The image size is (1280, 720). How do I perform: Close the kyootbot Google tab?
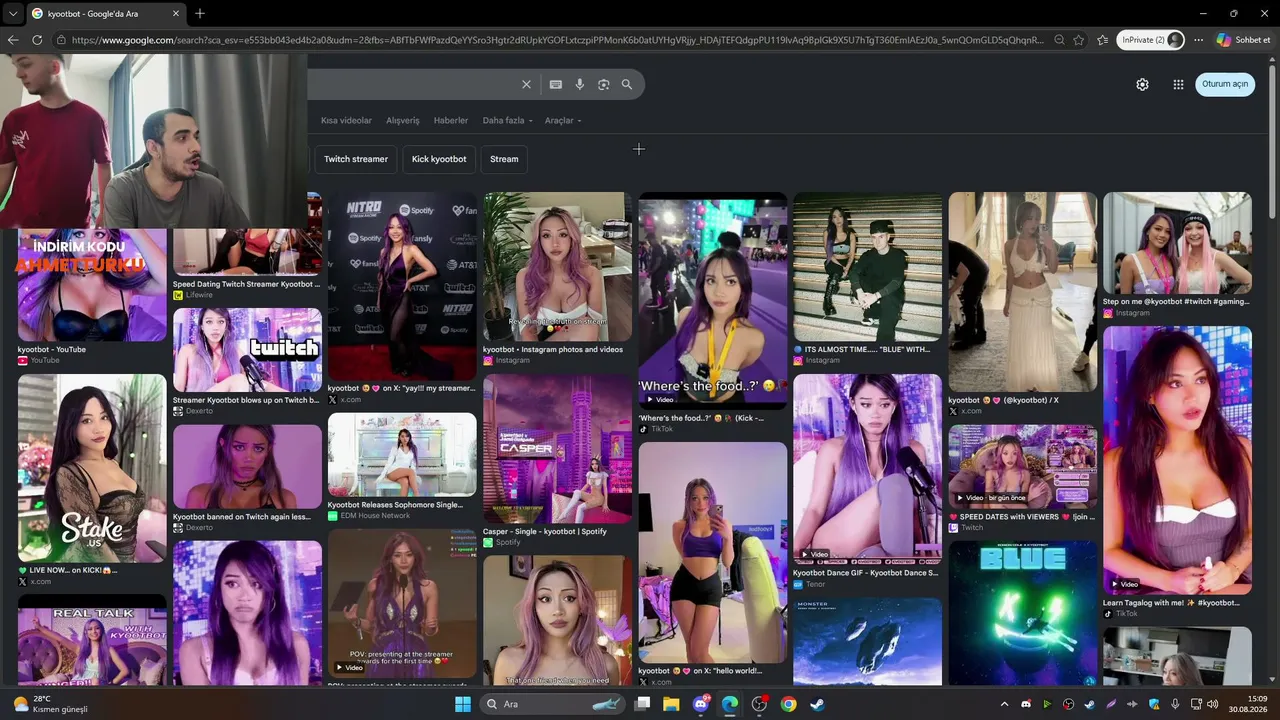click(176, 13)
